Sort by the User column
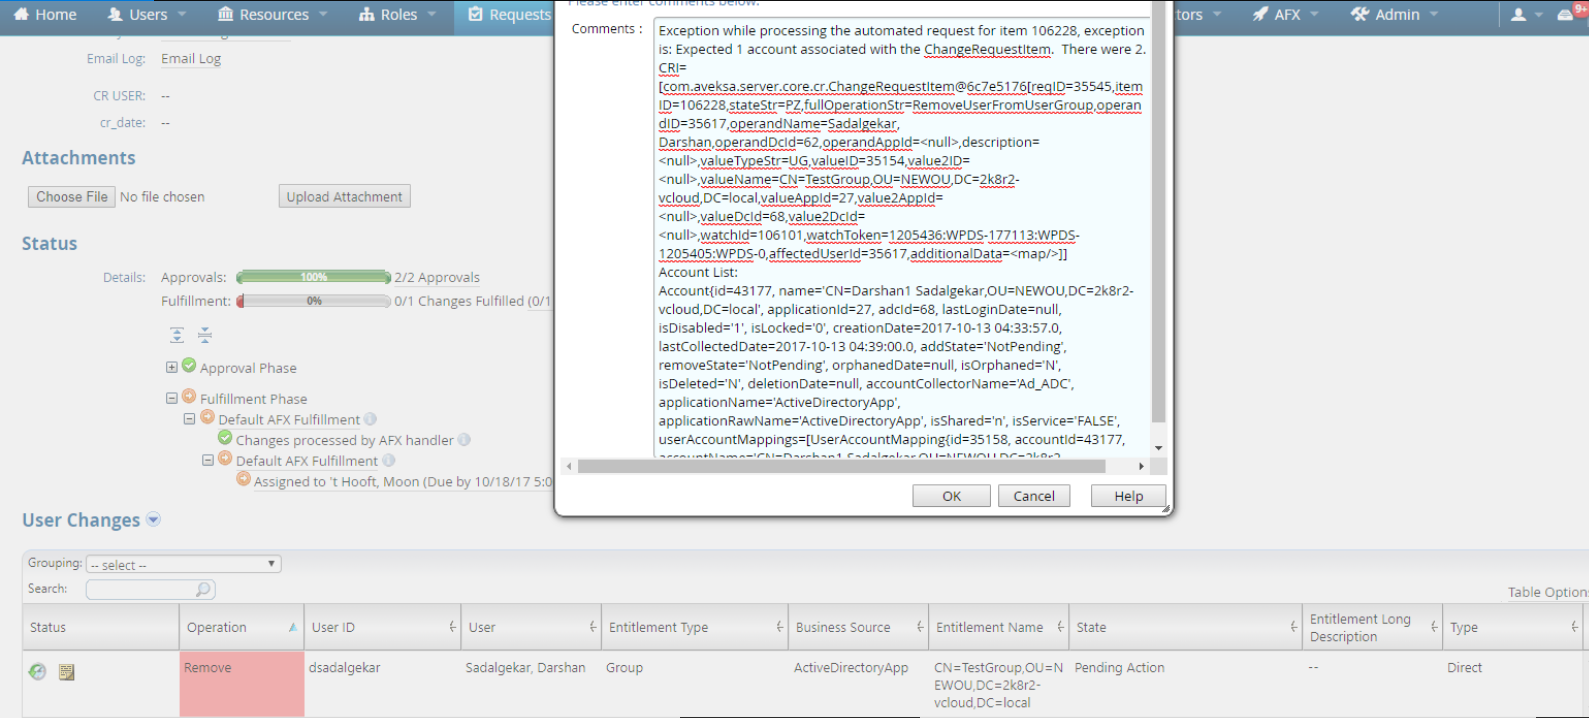This screenshot has width=1589, height=718. point(530,627)
